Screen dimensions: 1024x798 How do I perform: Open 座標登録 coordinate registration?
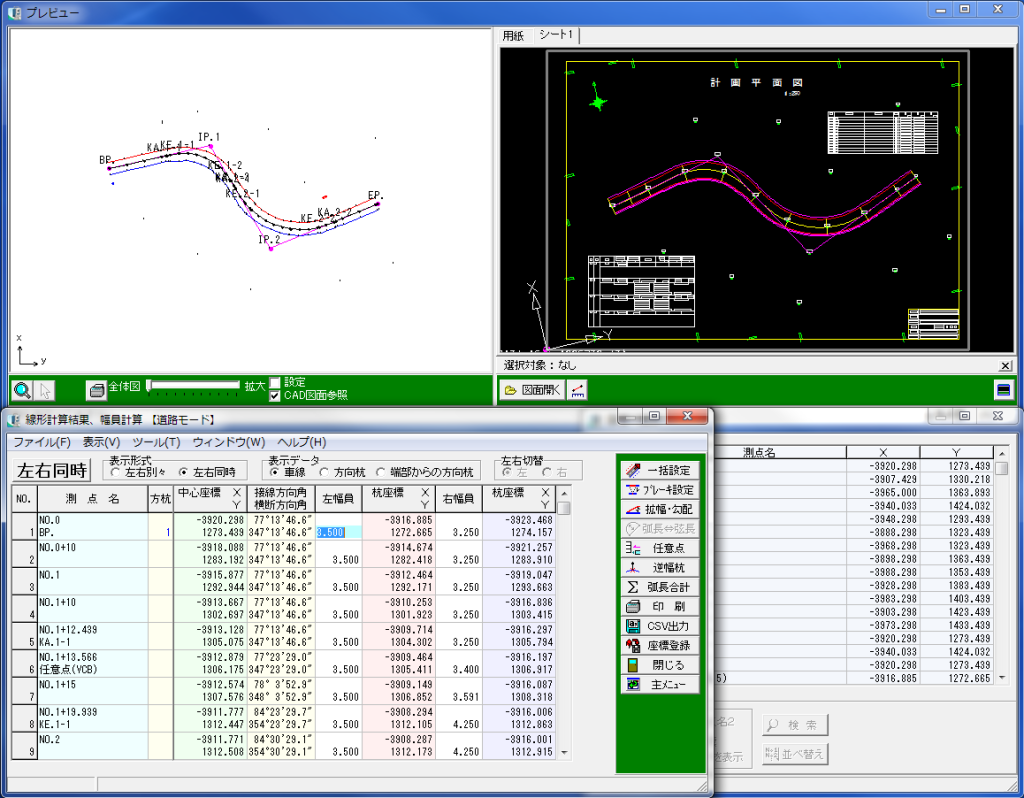(x=660, y=645)
